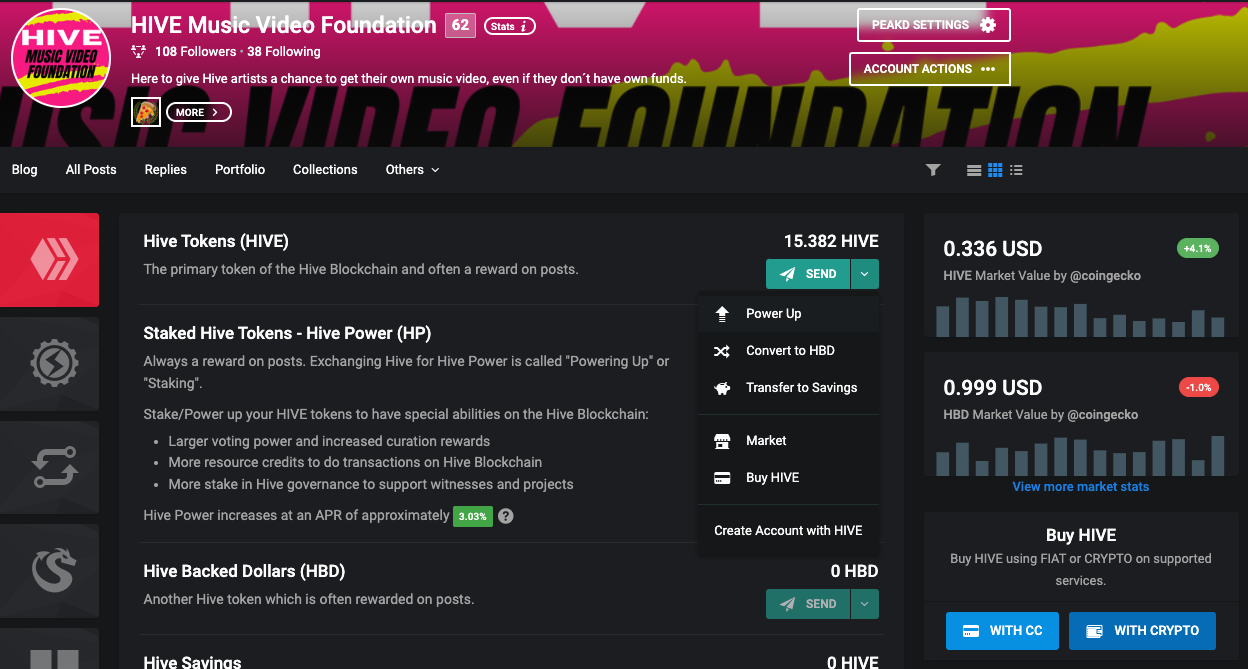The height and width of the screenshot is (669, 1248).
Task: Click the red -1.0% change badge
Action: pos(1197,387)
